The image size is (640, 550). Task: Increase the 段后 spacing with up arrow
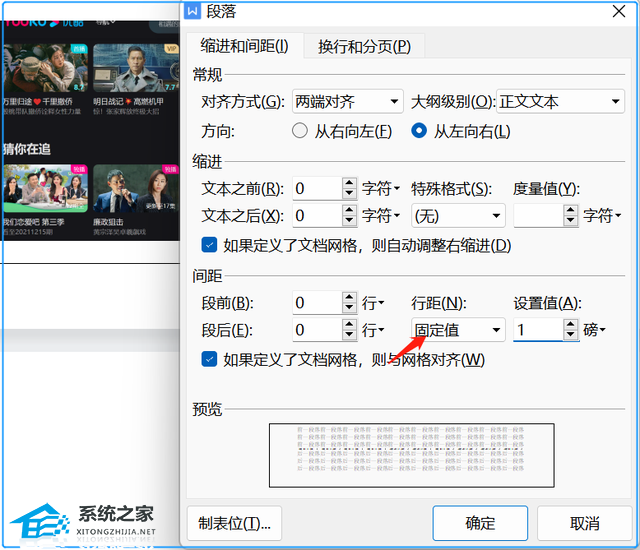[349, 324]
